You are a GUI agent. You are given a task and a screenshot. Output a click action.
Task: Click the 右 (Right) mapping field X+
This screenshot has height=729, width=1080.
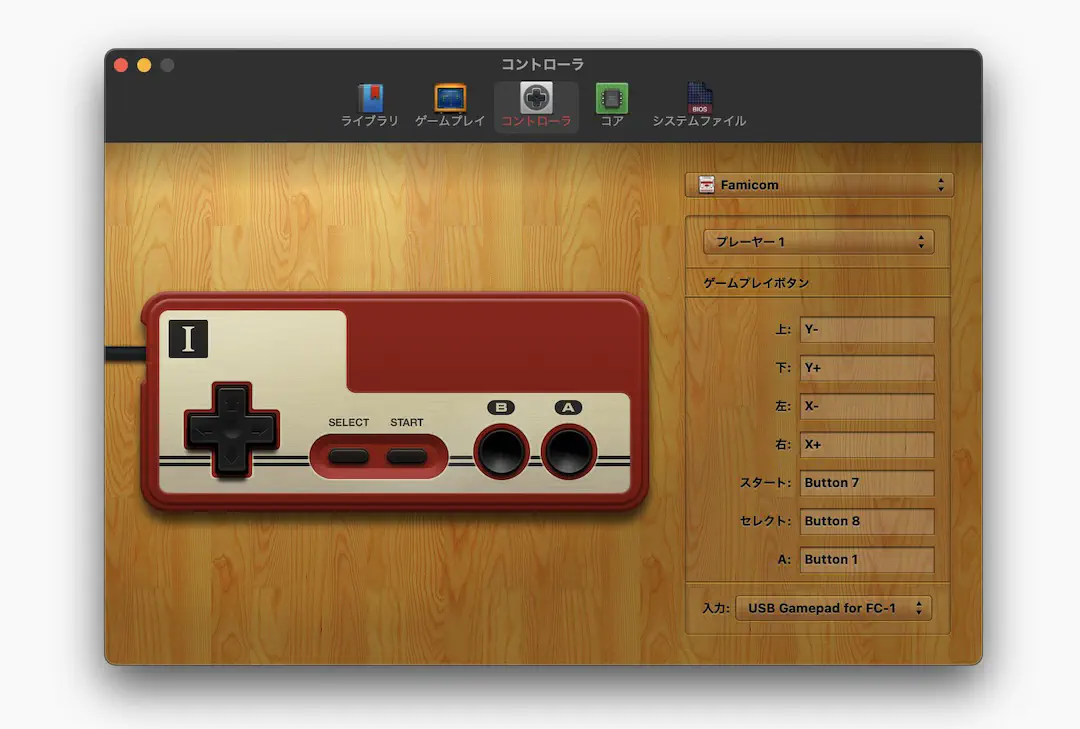pos(866,444)
